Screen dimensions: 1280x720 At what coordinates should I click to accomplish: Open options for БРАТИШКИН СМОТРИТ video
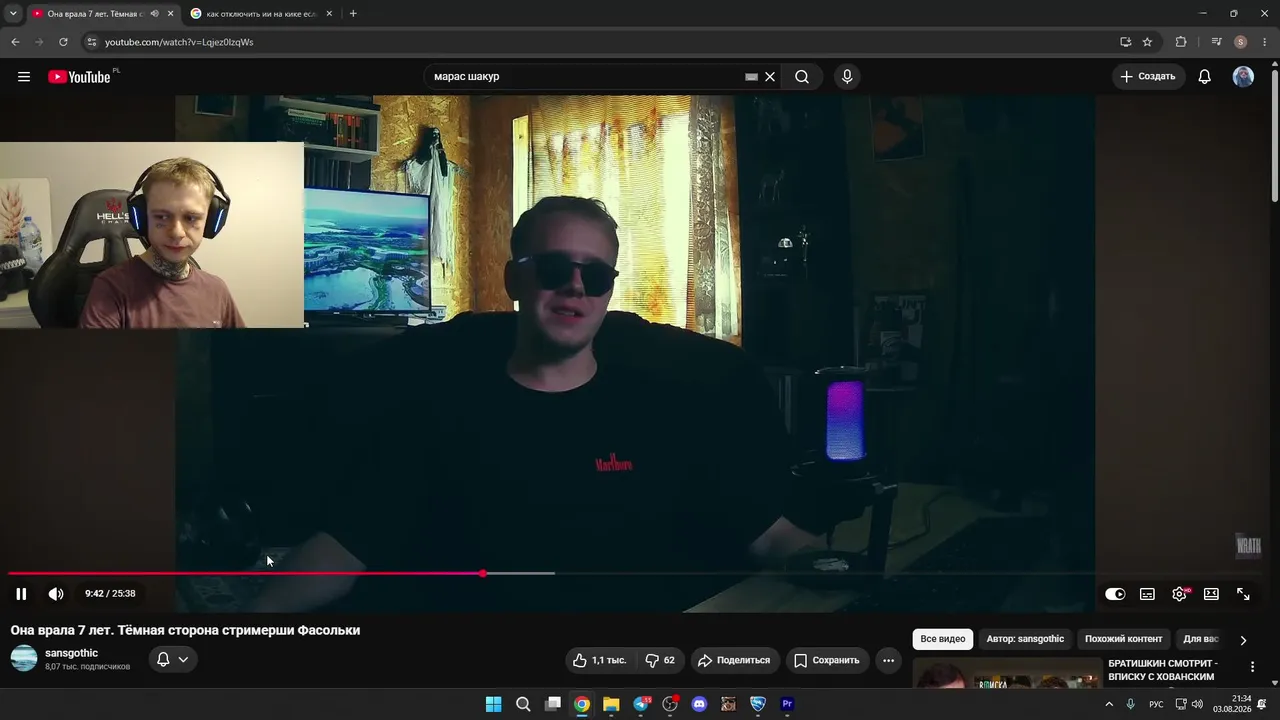click(x=1252, y=667)
